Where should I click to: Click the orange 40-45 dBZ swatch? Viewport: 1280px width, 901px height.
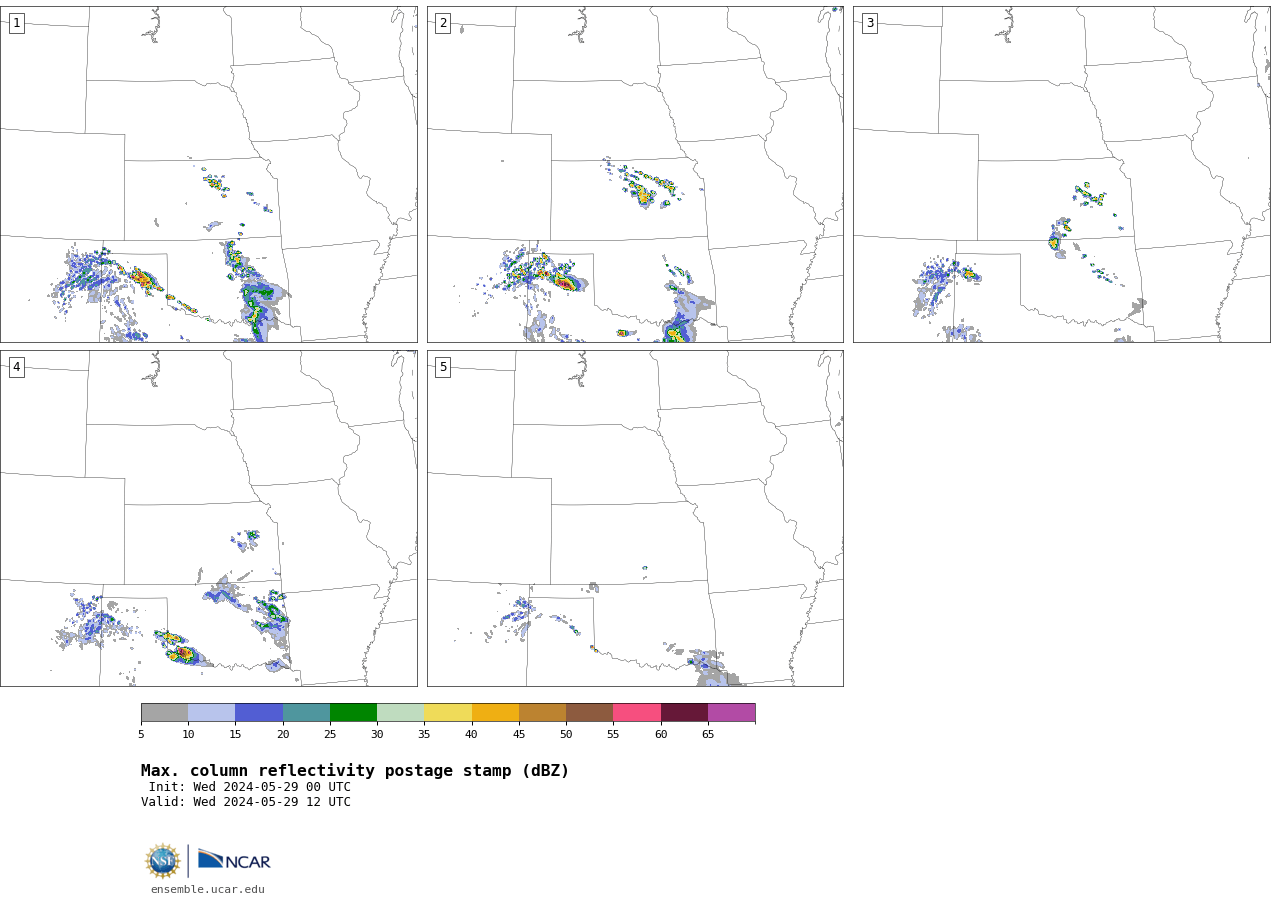click(x=495, y=712)
